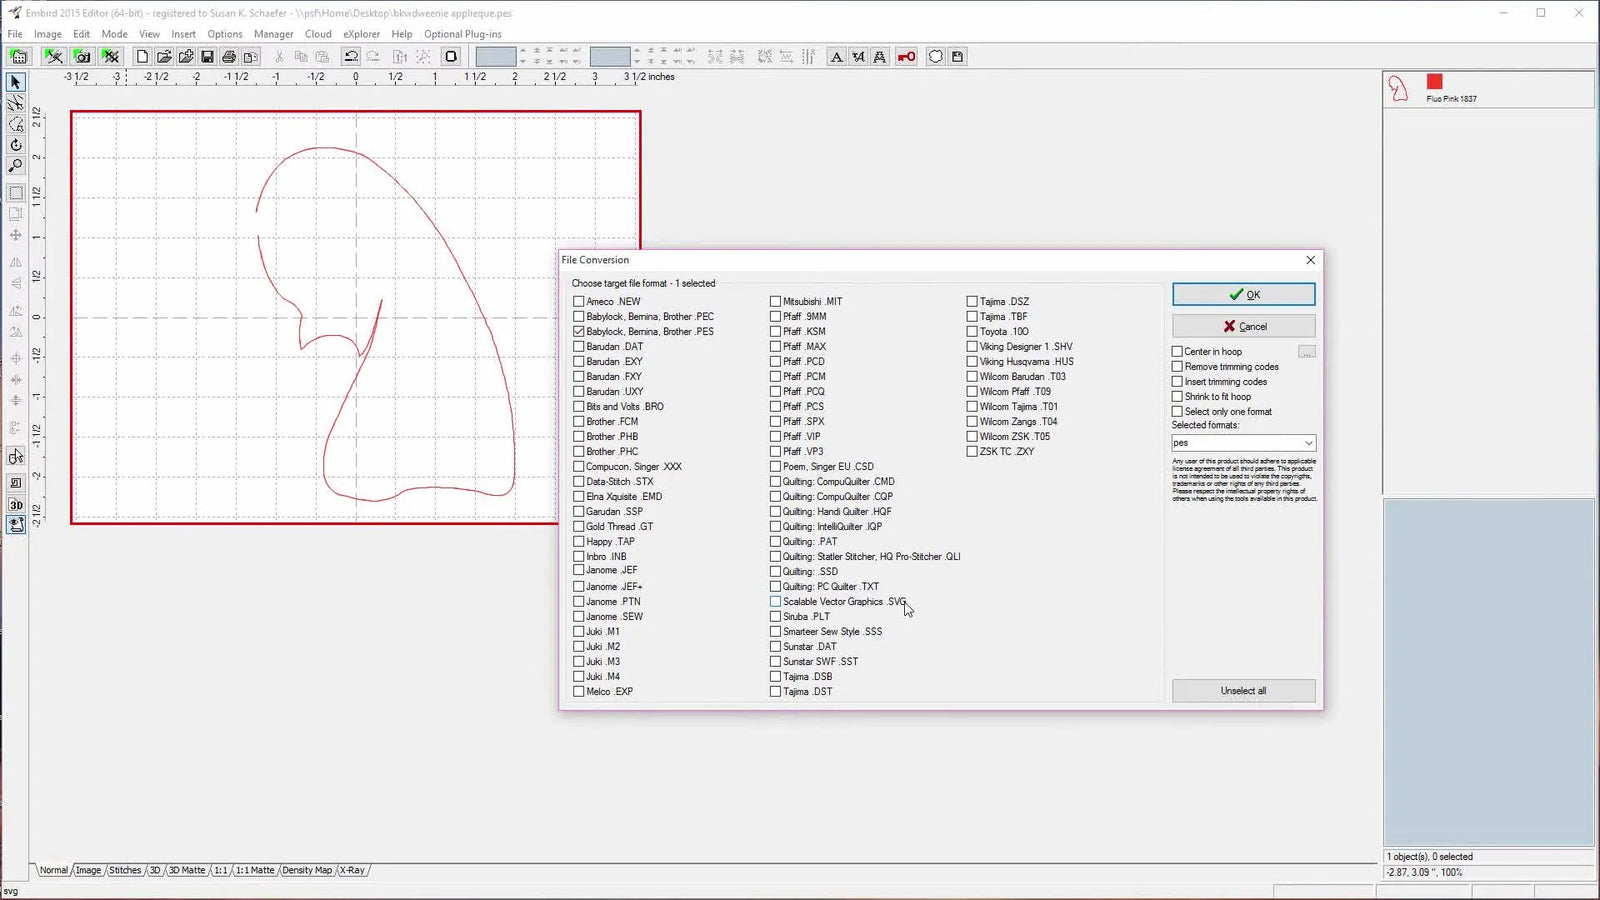
Task: Switch to the Stitches tab
Action: (x=125, y=870)
